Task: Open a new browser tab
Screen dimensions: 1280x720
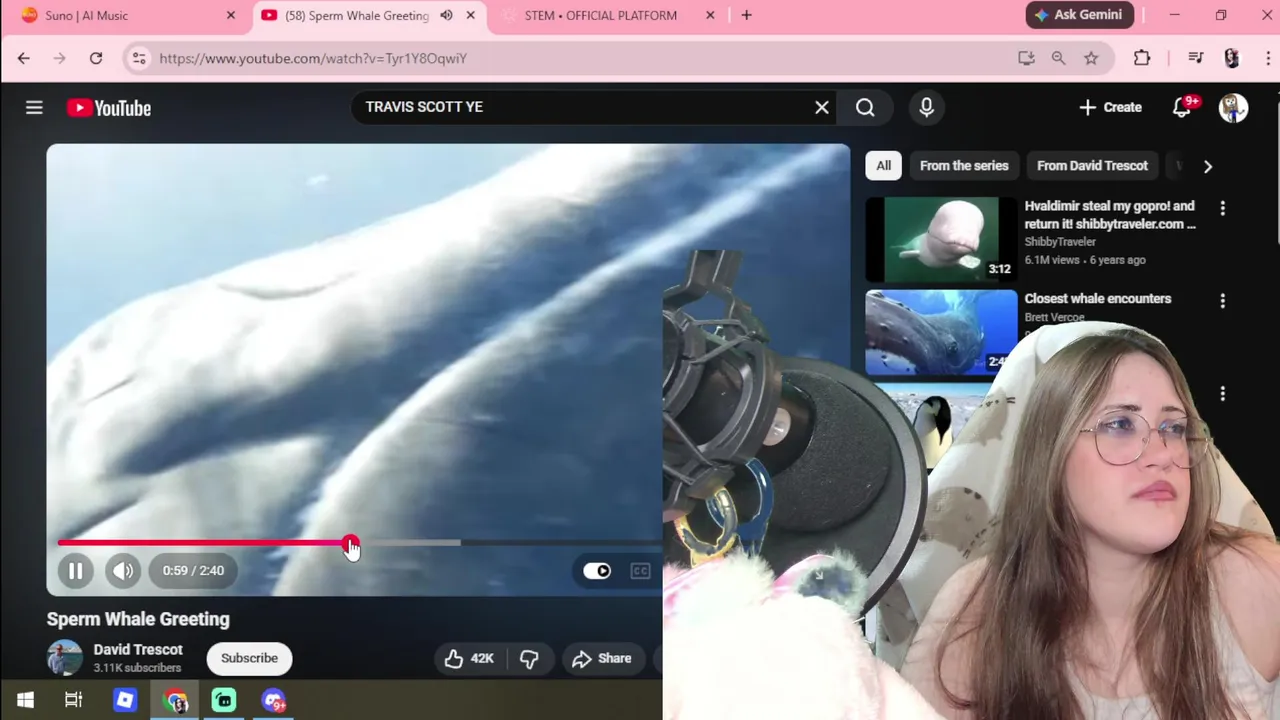Action: pos(746,15)
